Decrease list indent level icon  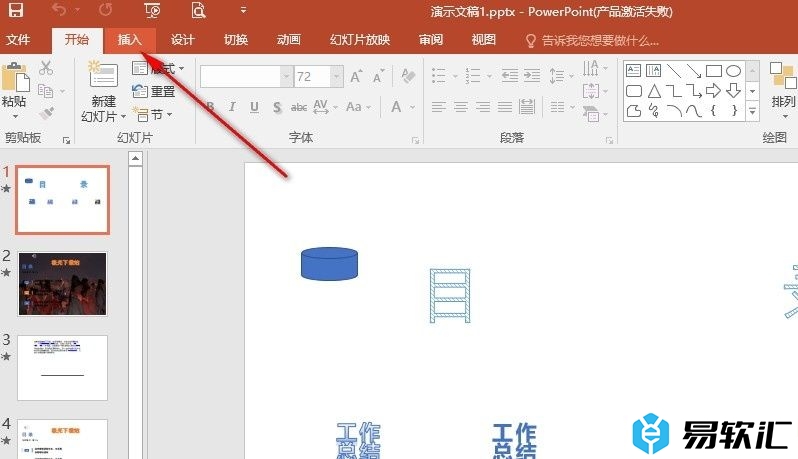tap(509, 76)
